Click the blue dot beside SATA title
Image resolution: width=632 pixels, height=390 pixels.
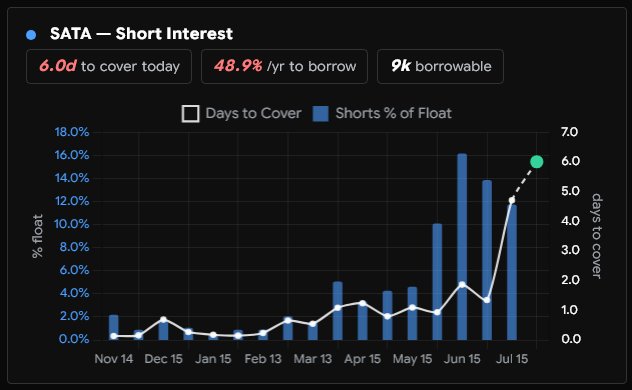pyautogui.click(x=31, y=35)
